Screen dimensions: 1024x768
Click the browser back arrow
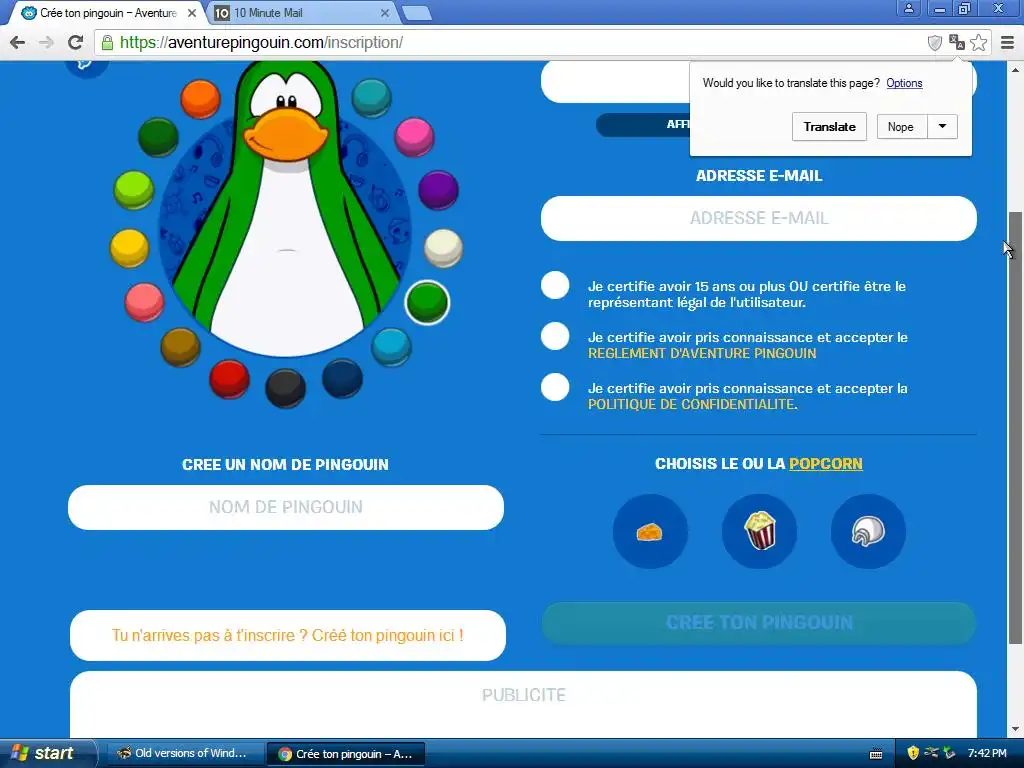(18, 42)
